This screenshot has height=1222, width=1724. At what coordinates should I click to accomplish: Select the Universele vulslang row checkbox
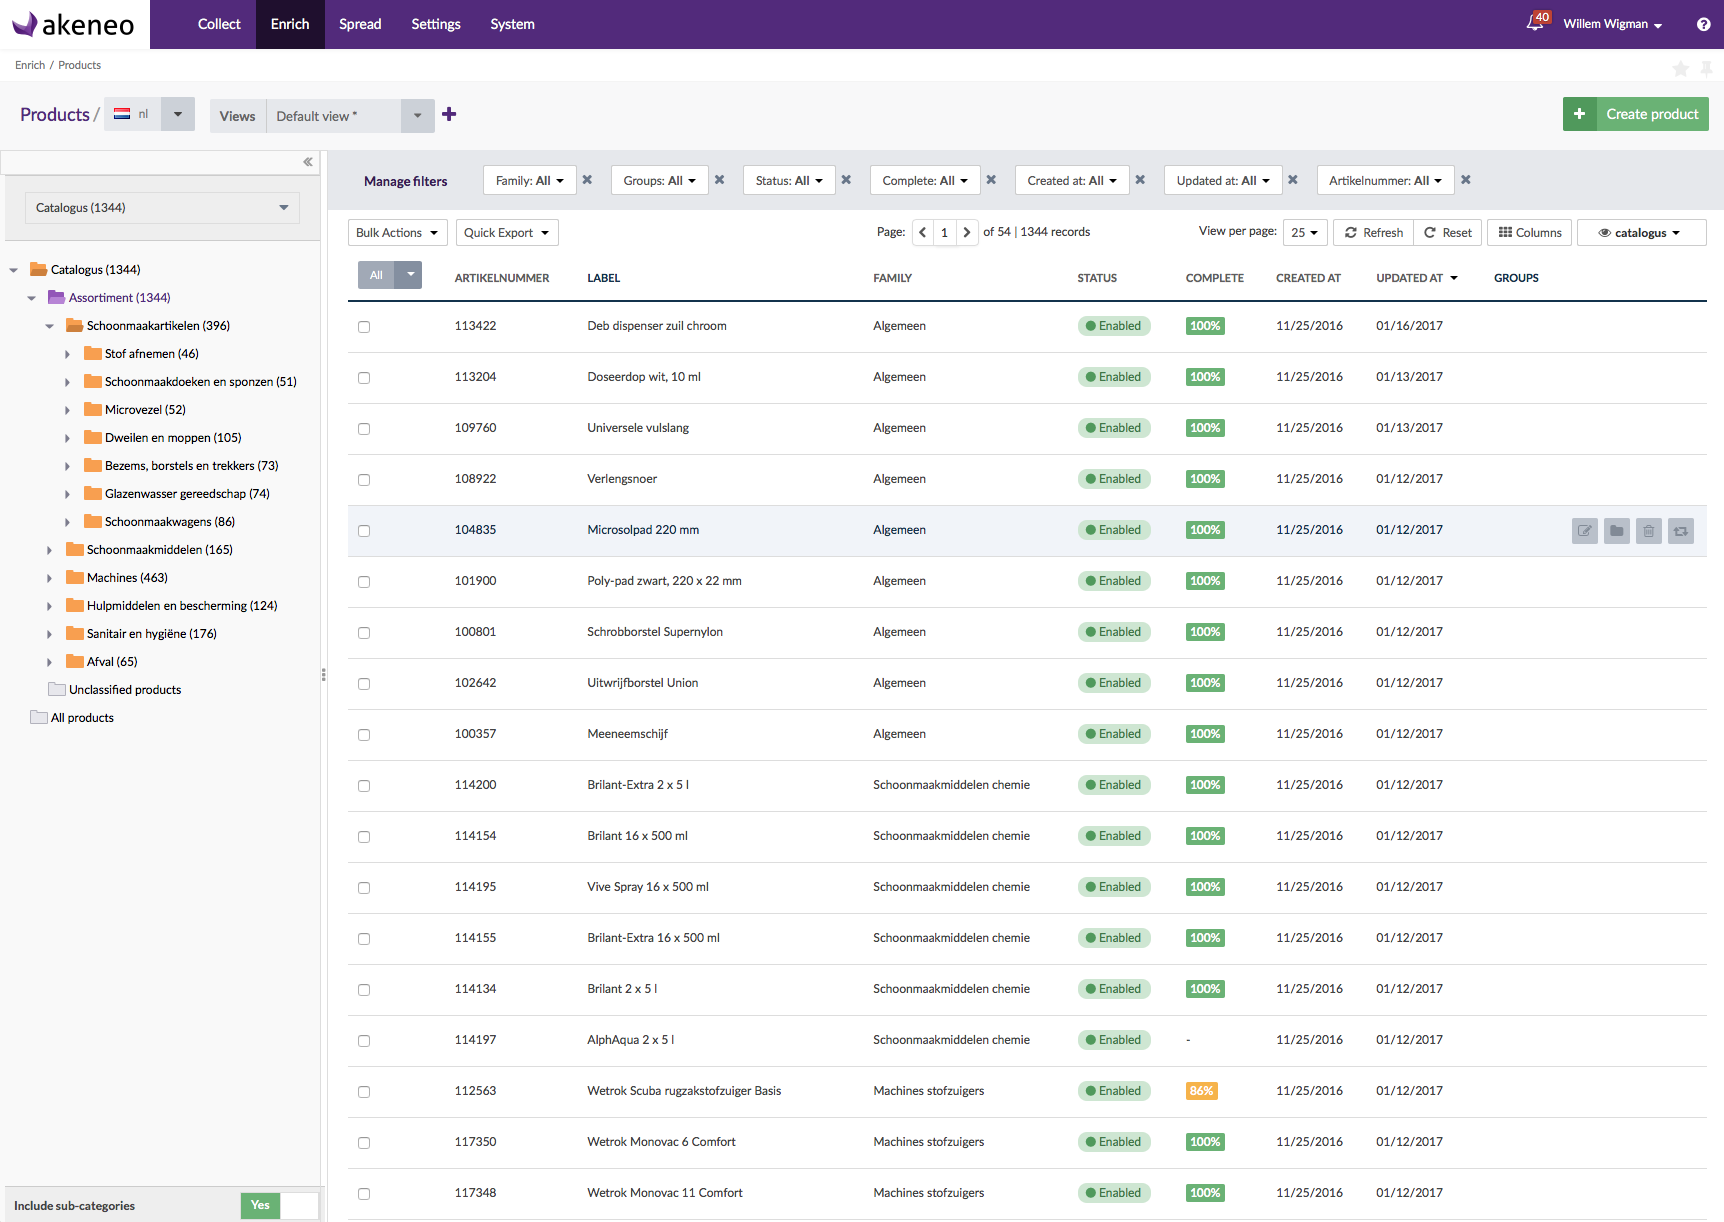point(364,429)
